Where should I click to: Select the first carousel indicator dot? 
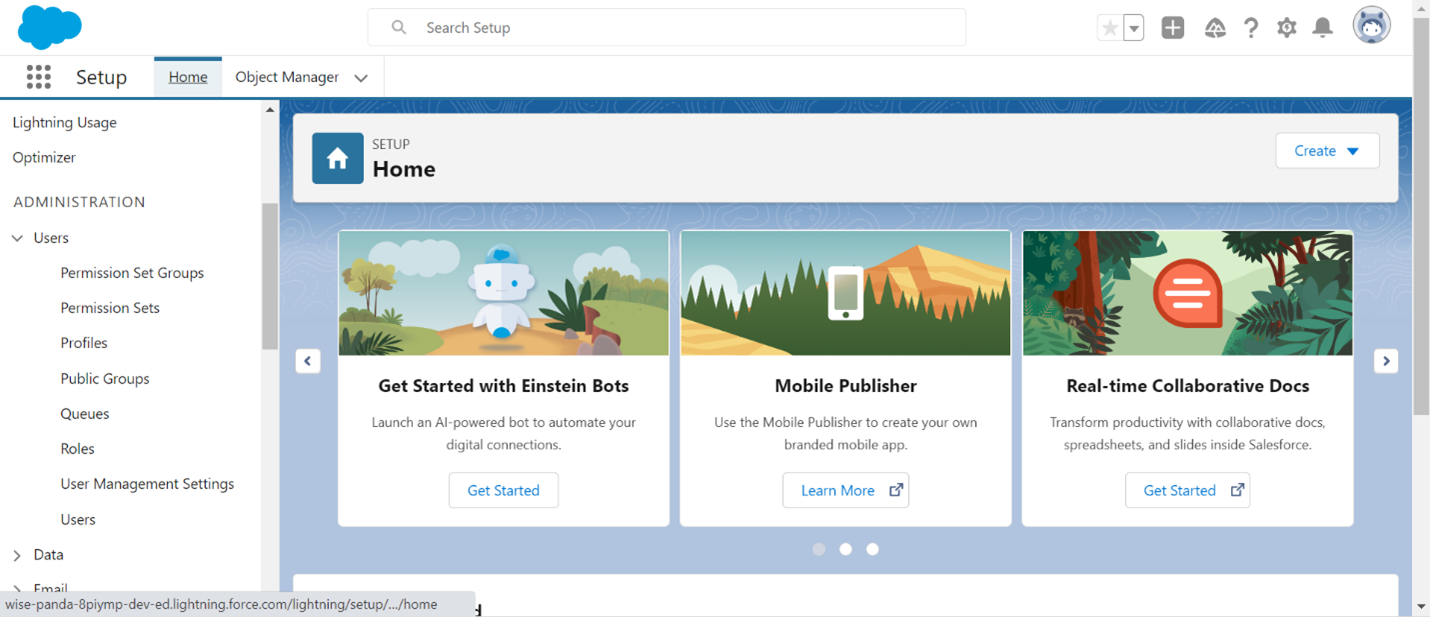tap(819, 549)
